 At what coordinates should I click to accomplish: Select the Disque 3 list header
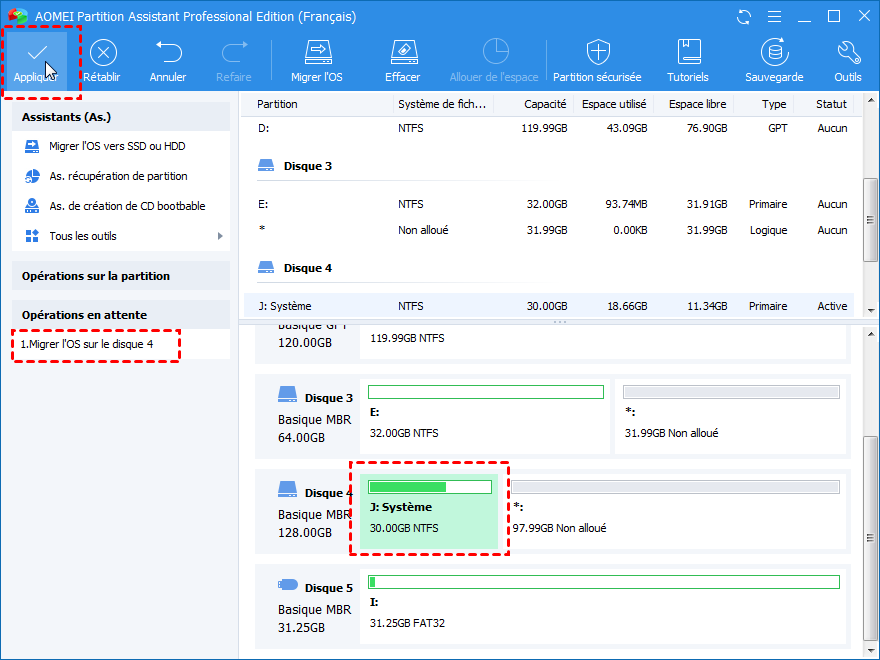(x=308, y=166)
